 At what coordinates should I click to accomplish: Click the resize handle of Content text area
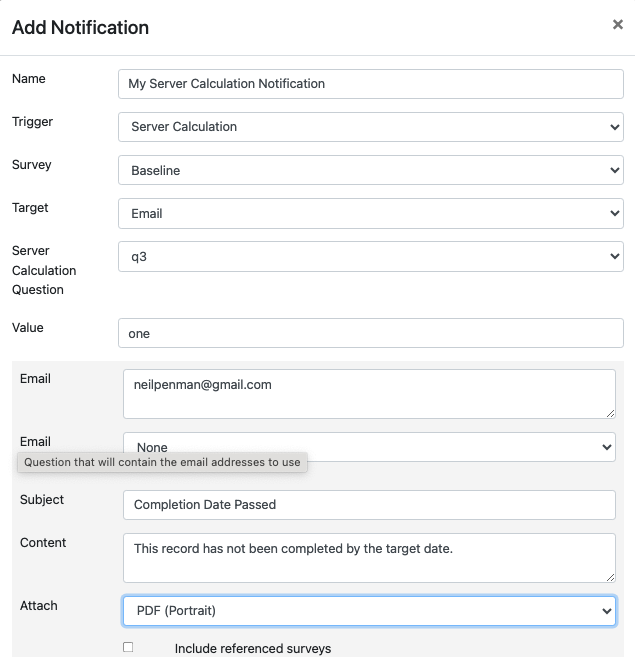point(610,577)
